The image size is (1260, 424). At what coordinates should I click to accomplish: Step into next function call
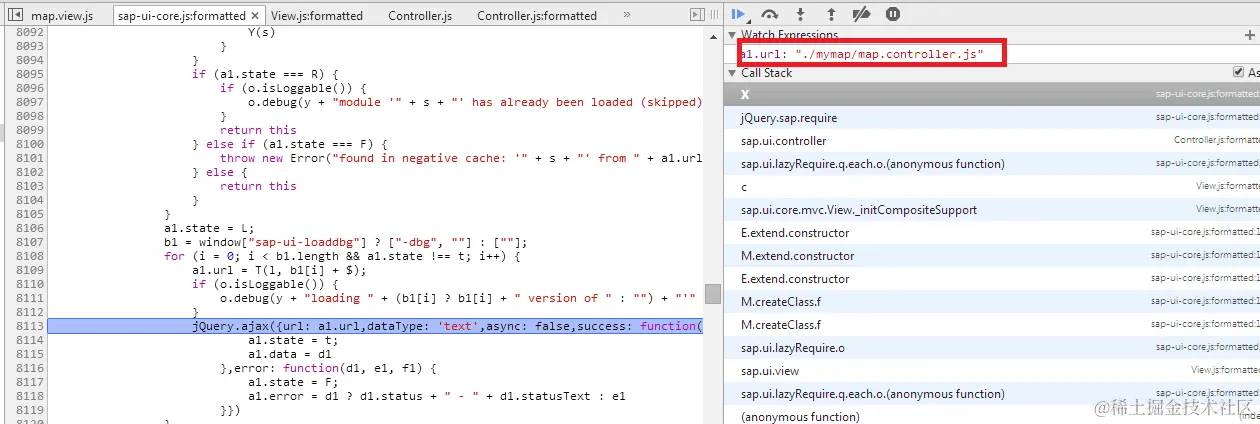(800, 14)
